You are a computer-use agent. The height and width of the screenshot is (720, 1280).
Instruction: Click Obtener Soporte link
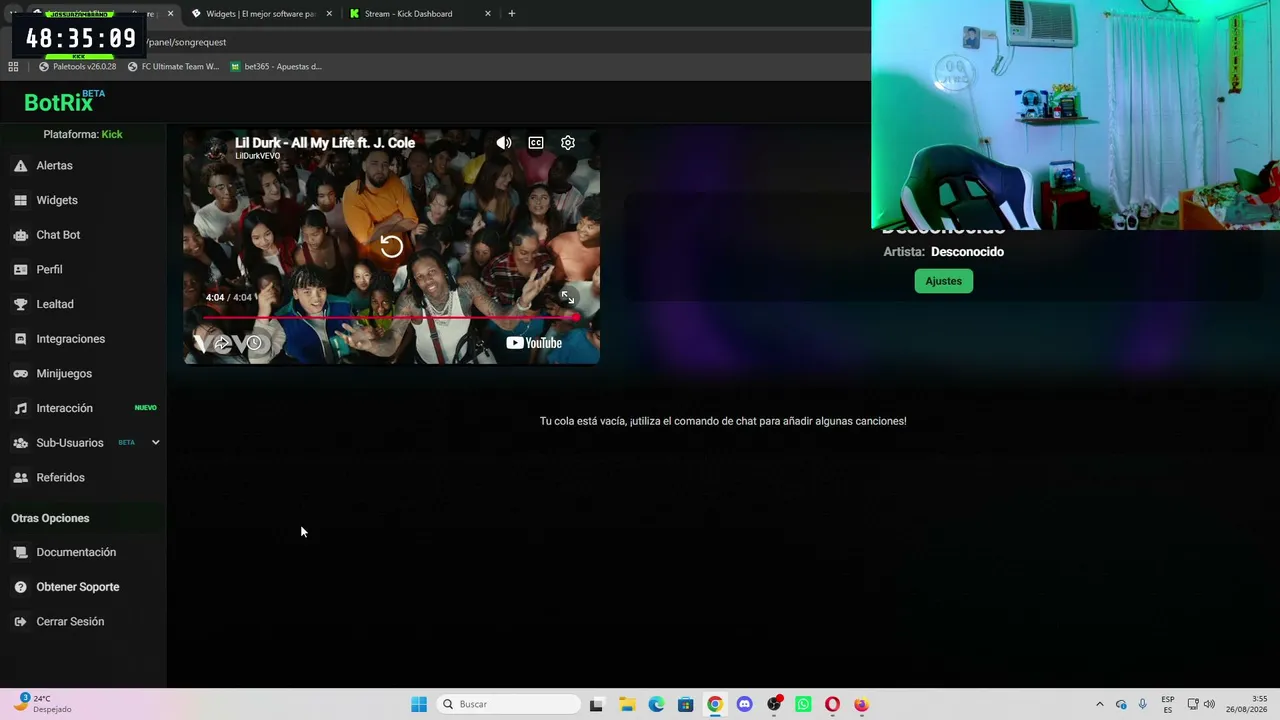point(78,587)
